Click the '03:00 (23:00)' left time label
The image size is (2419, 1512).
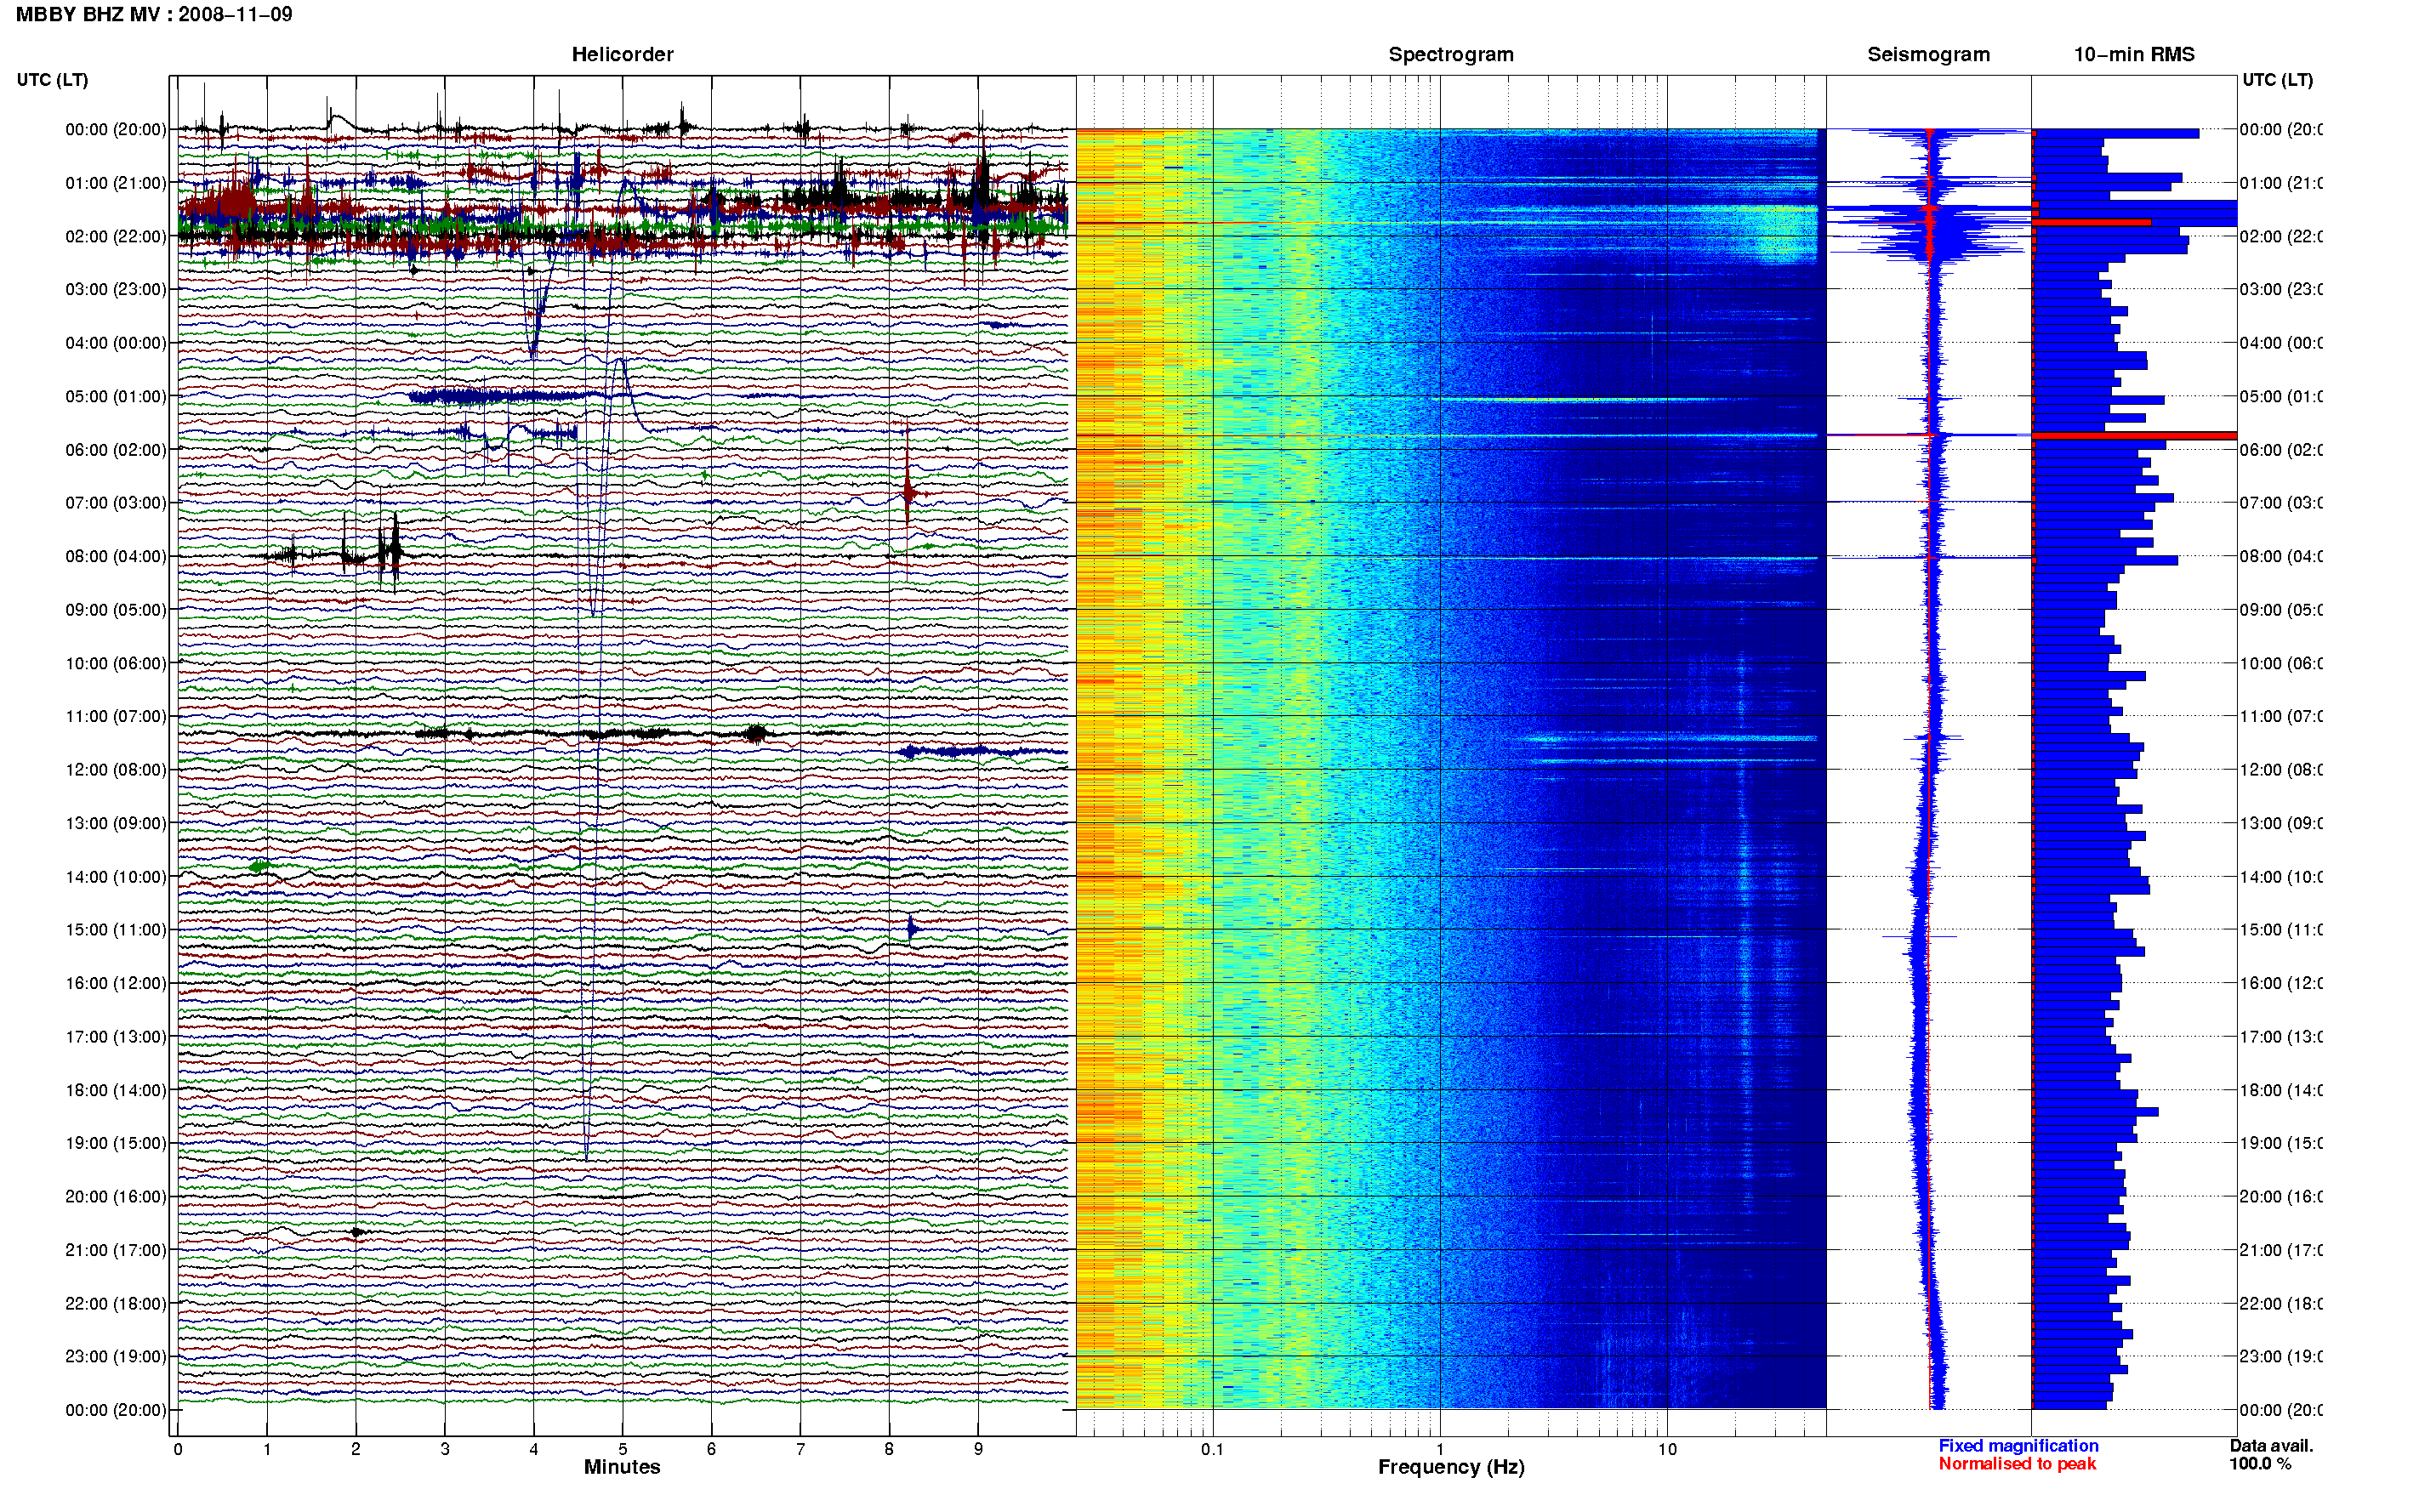pyautogui.click(x=116, y=290)
